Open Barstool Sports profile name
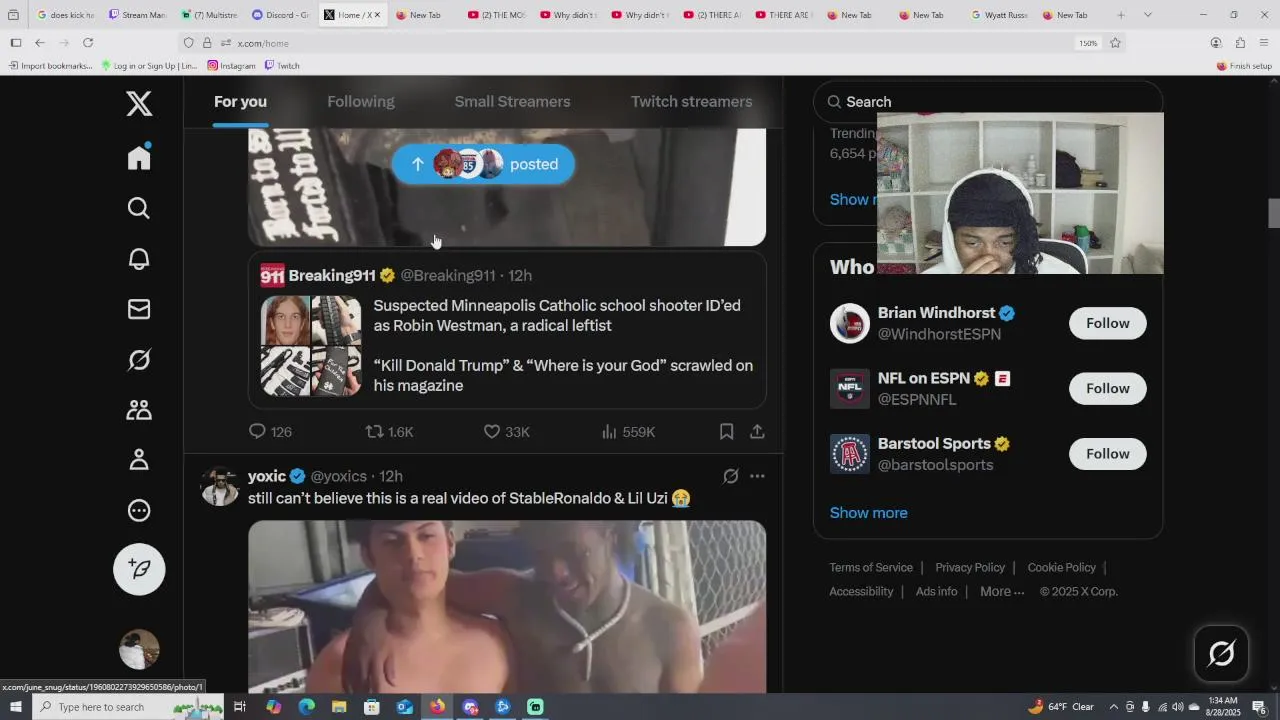The height and width of the screenshot is (720, 1280). [x=934, y=444]
